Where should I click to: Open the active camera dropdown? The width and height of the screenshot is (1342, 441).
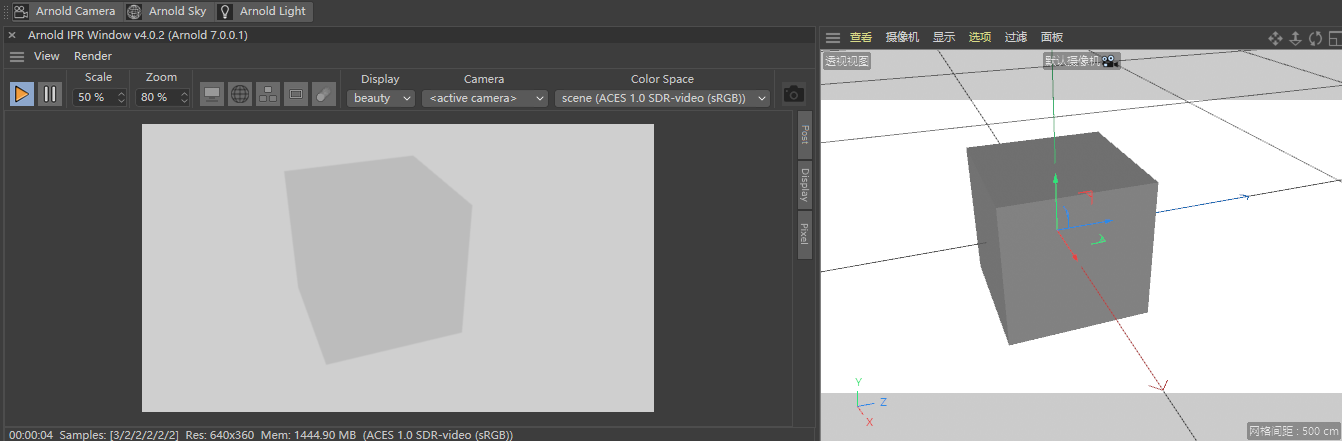click(485, 98)
